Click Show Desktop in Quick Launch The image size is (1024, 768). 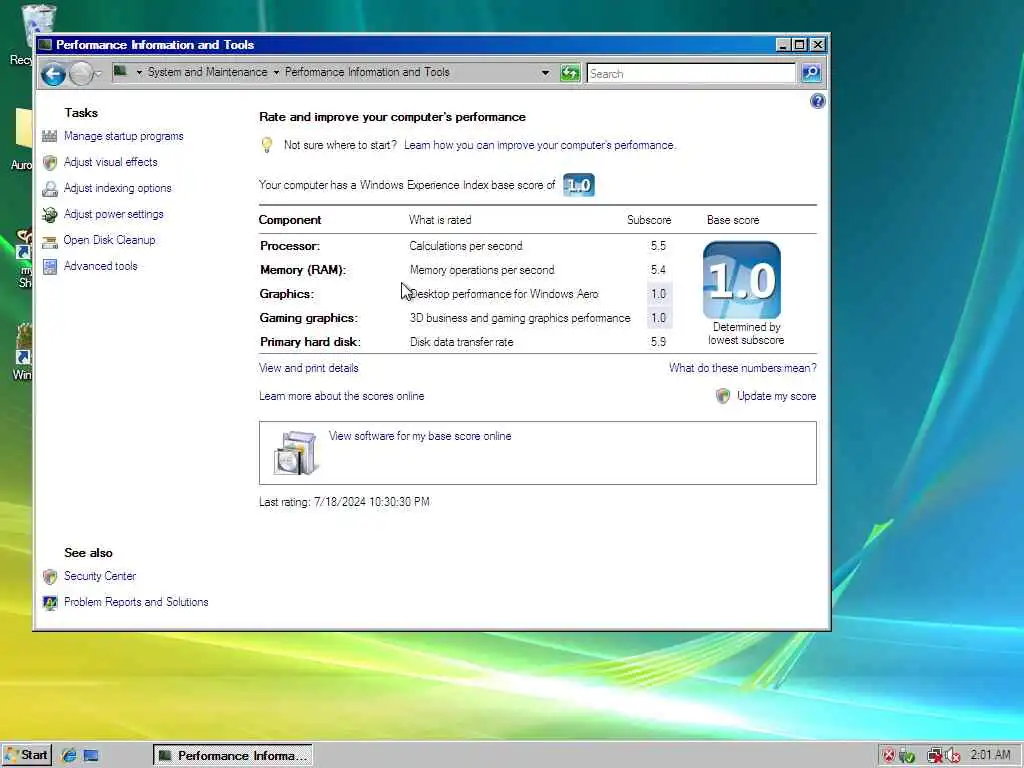(x=91, y=756)
